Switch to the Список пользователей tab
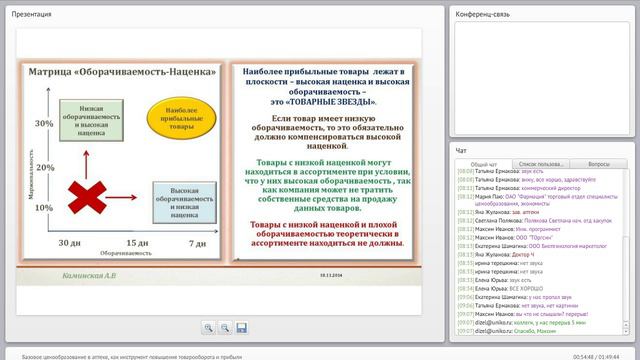This screenshot has height=360, width=640. point(541,164)
